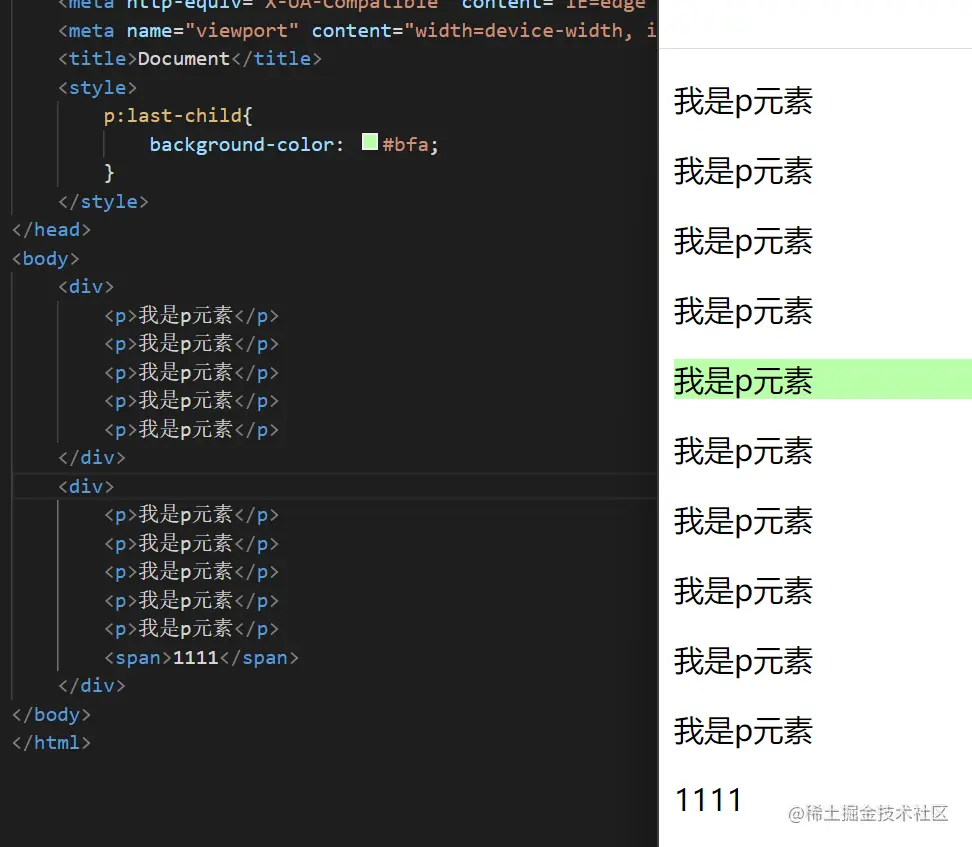Click the 1111 text in the browser preview

tap(708, 800)
